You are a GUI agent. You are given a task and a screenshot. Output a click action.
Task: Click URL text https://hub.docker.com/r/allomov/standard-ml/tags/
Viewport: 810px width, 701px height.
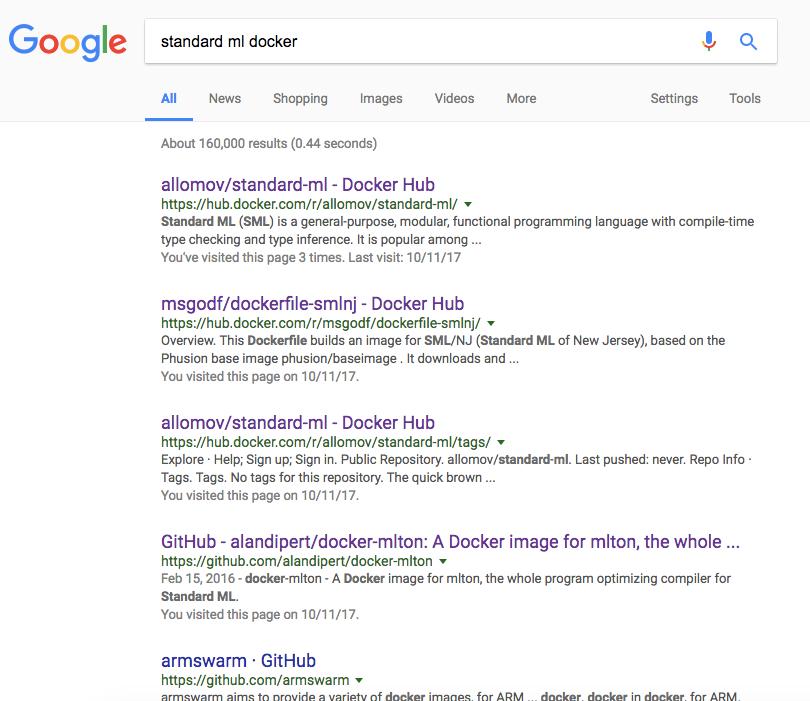[325, 442]
